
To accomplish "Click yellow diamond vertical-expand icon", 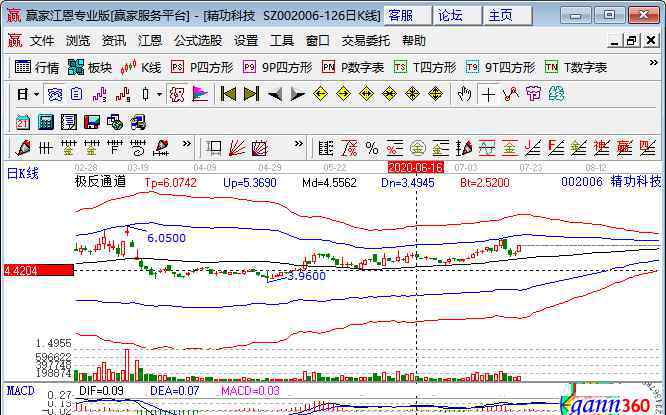I will (x=435, y=94).
